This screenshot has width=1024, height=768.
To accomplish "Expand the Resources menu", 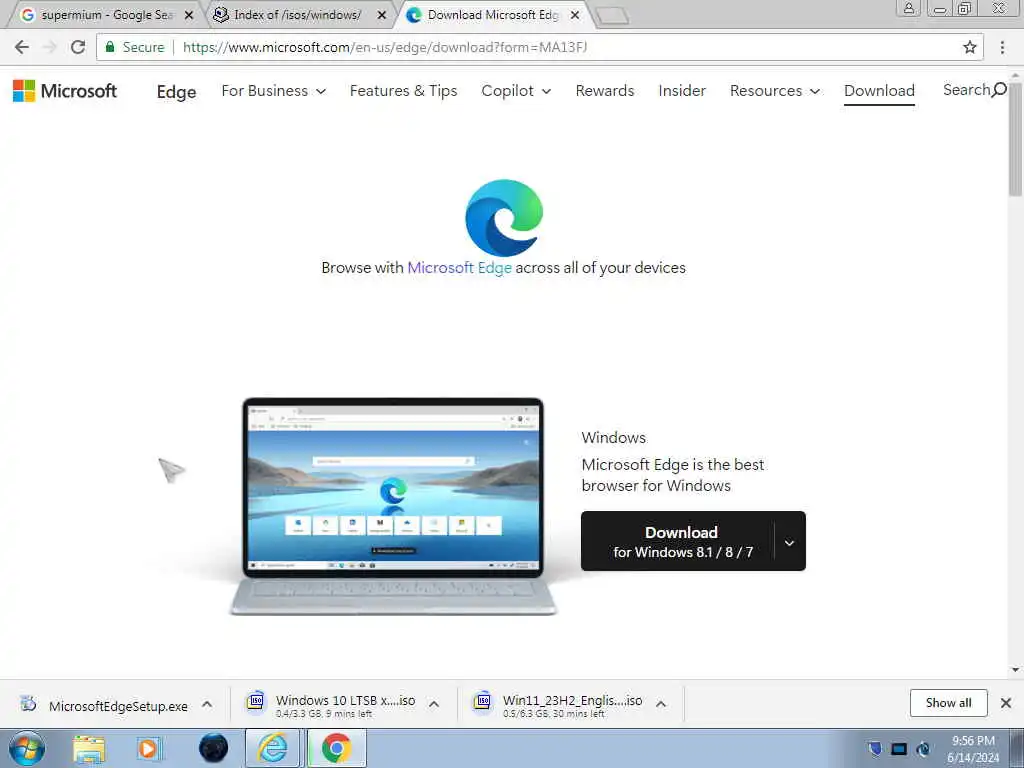I will tap(775, 91).
